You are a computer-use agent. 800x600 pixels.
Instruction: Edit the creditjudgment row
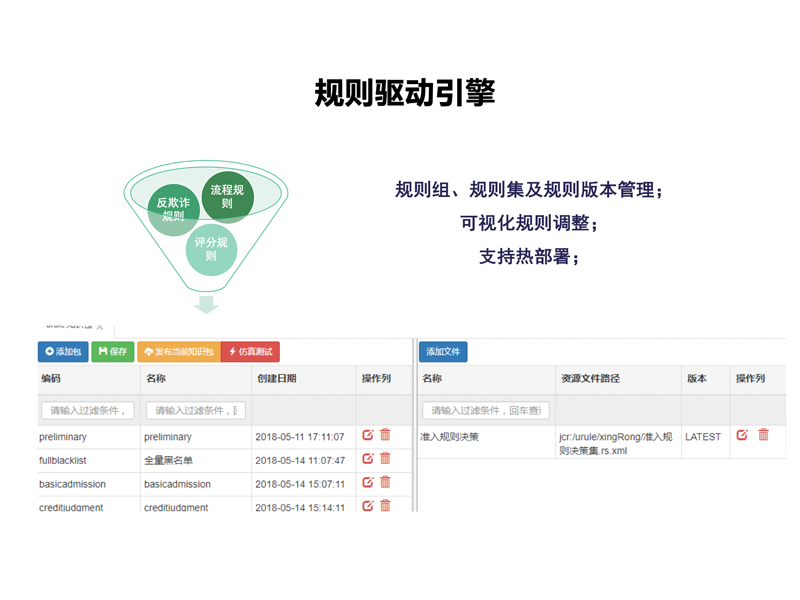[x=368, y=506]
